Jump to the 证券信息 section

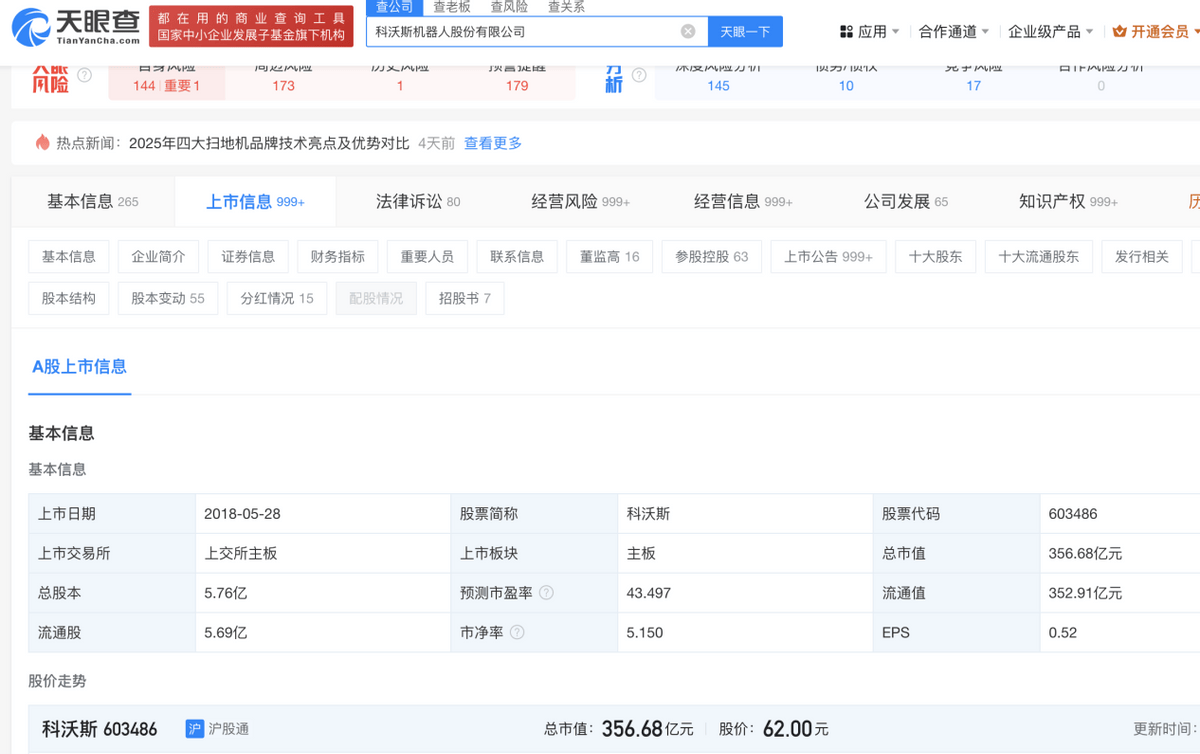(x=248, y=257)
